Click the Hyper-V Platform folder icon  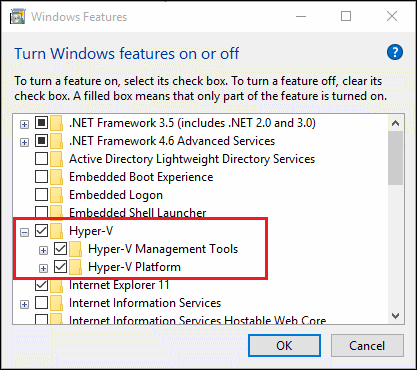point(76,267)
